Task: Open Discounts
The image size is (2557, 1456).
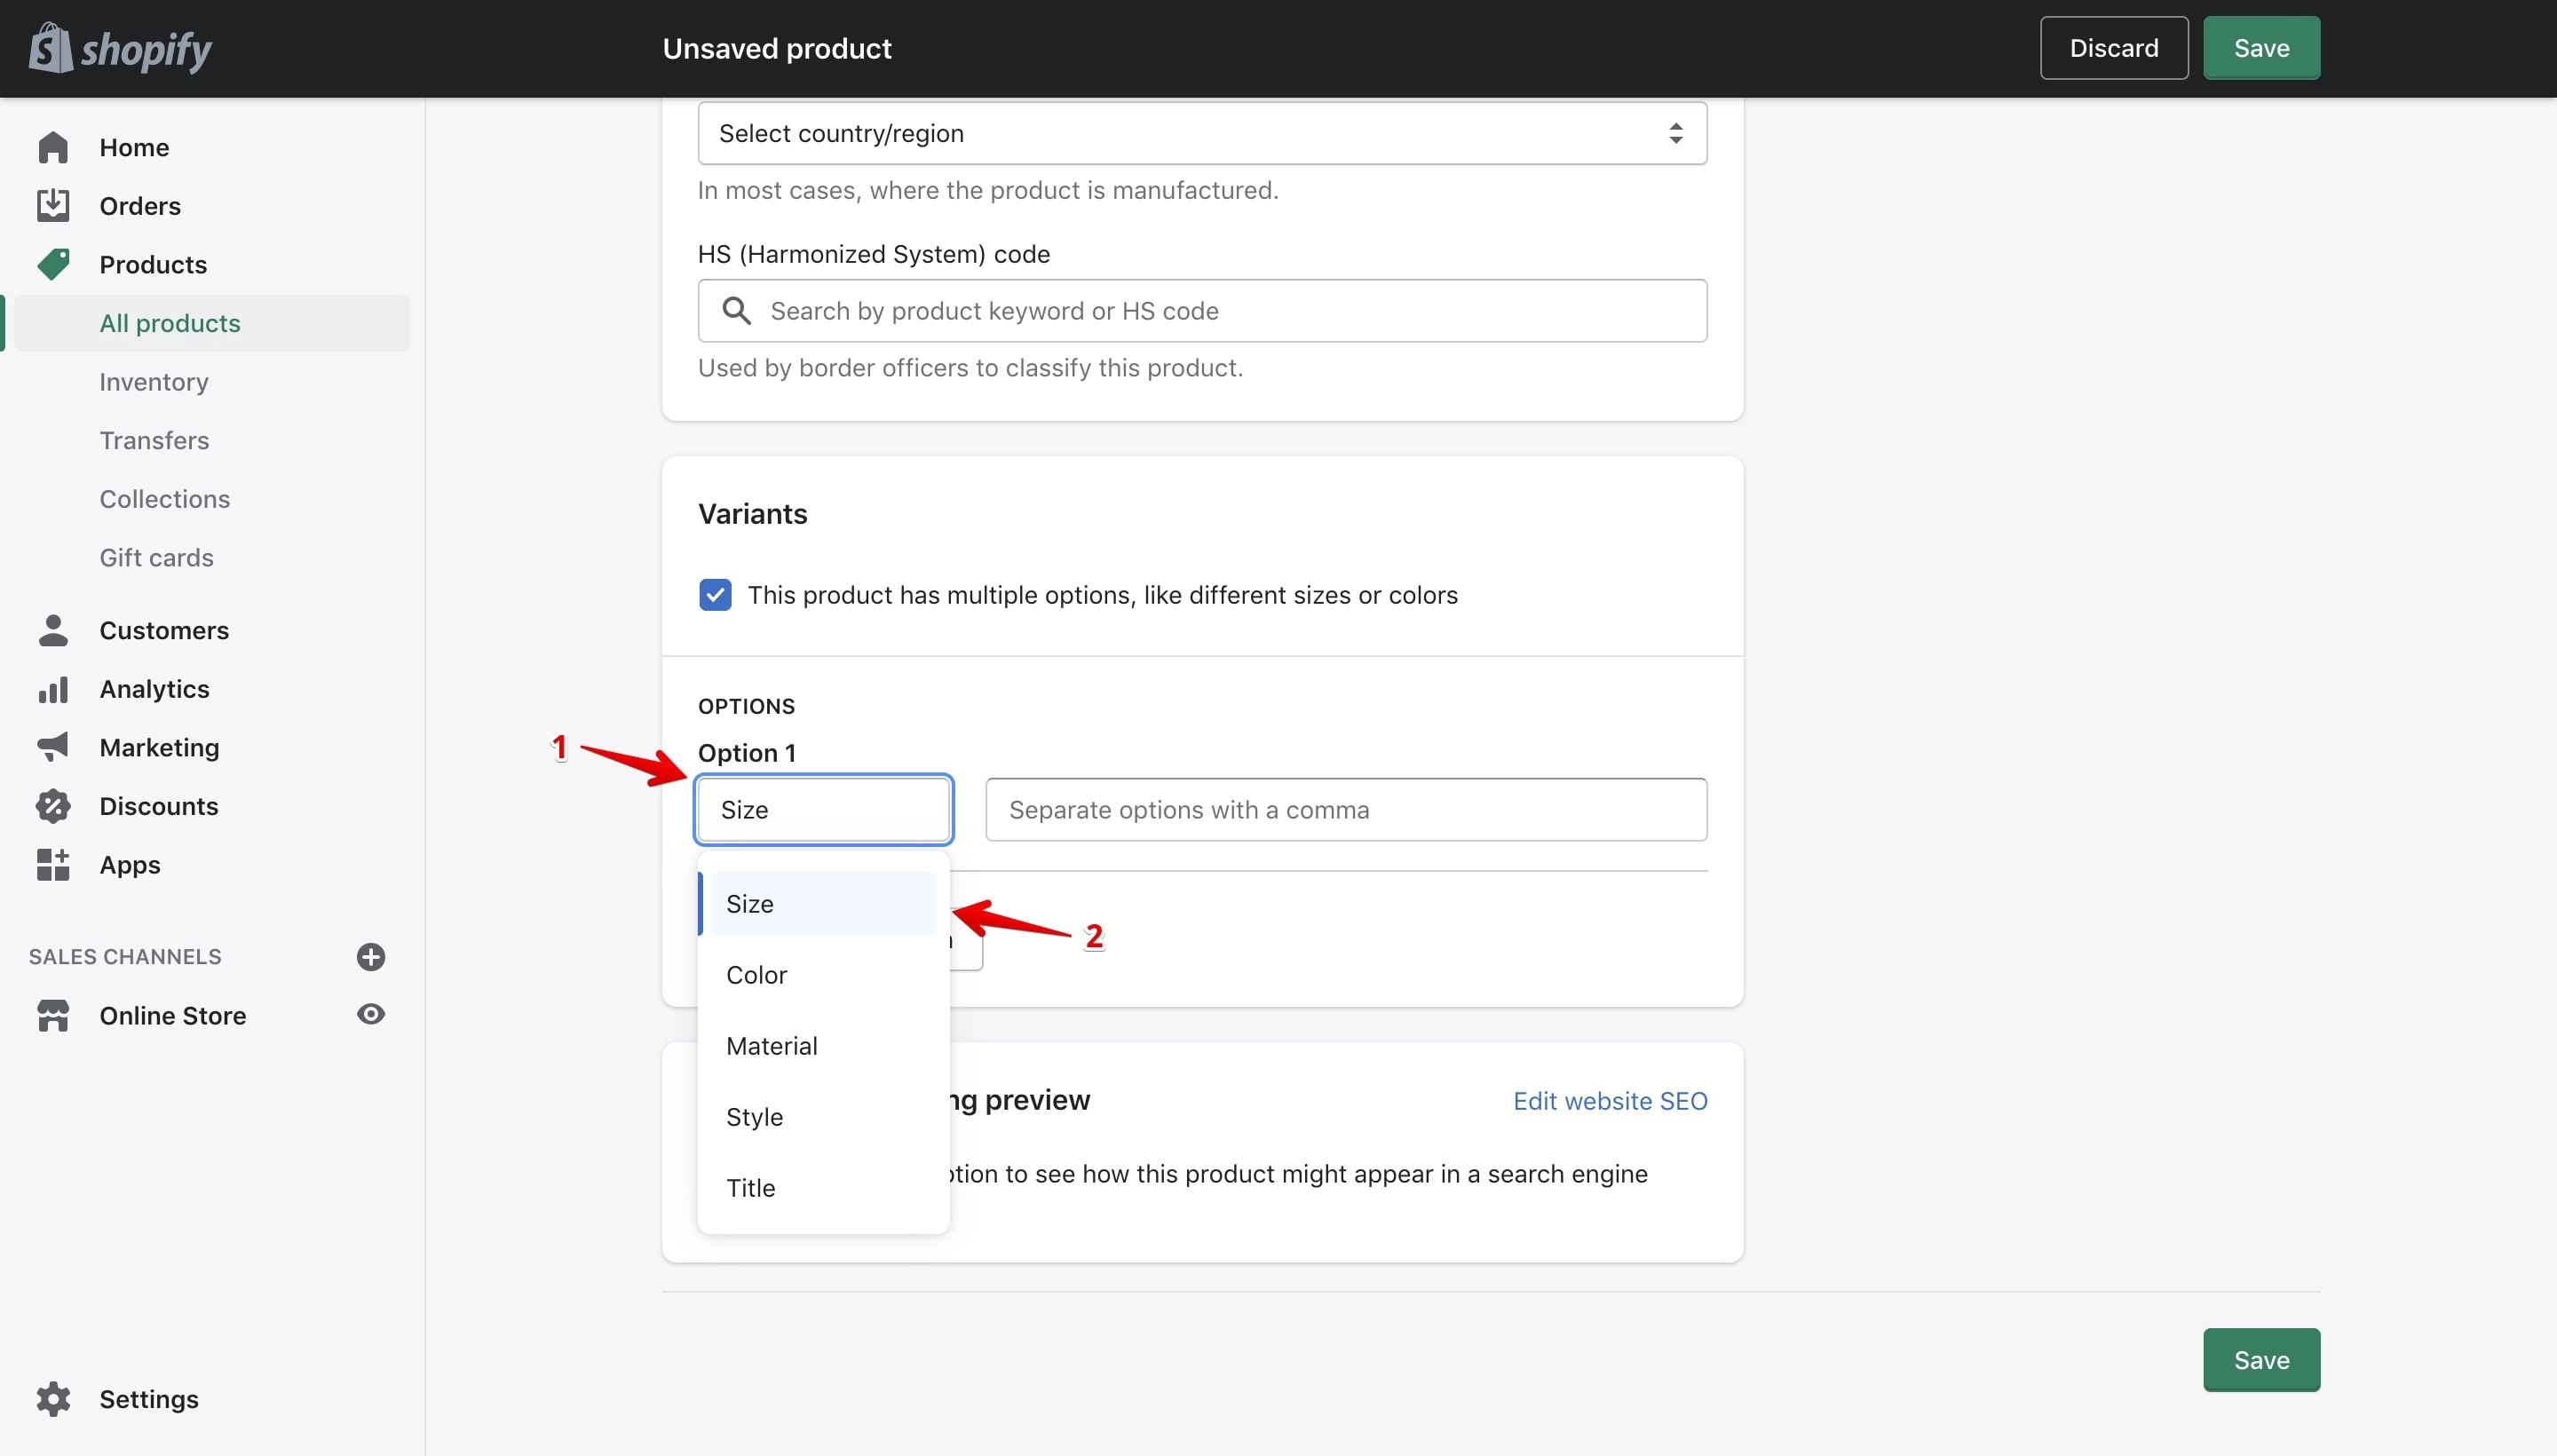Action: [x=159, y=806]
